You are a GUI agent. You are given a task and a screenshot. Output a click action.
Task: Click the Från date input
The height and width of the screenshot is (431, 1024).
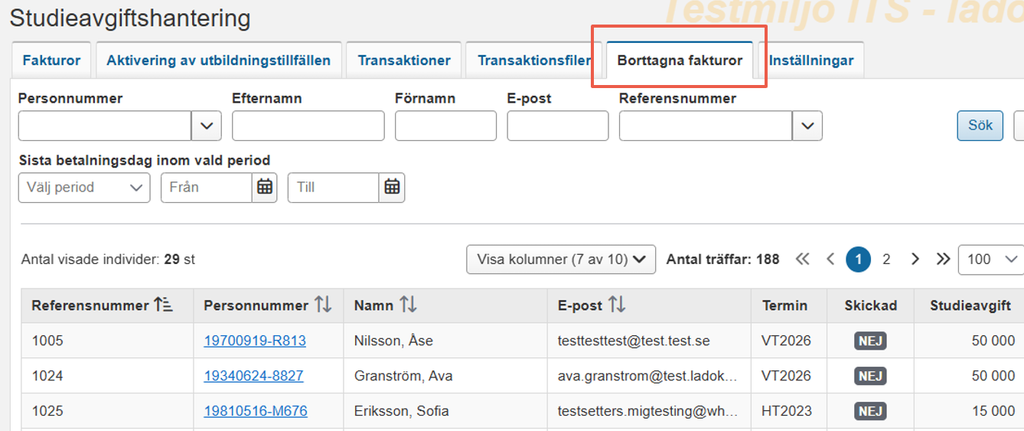pyautogui.click(x=206, y=187)
